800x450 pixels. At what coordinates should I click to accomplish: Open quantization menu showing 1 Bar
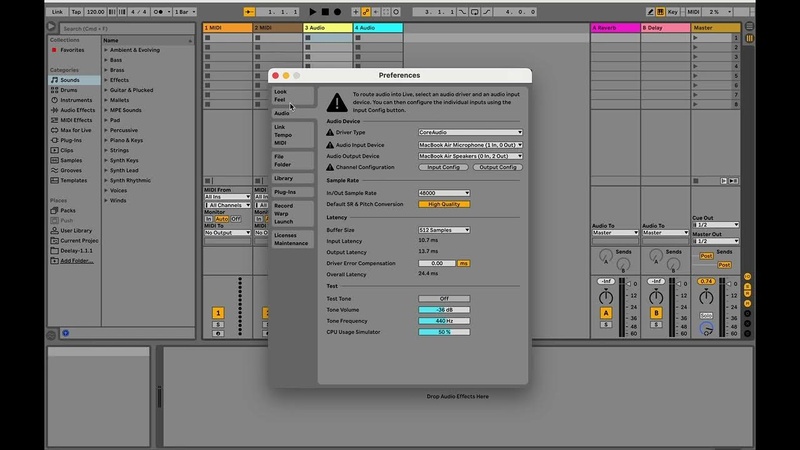point(185,12)
